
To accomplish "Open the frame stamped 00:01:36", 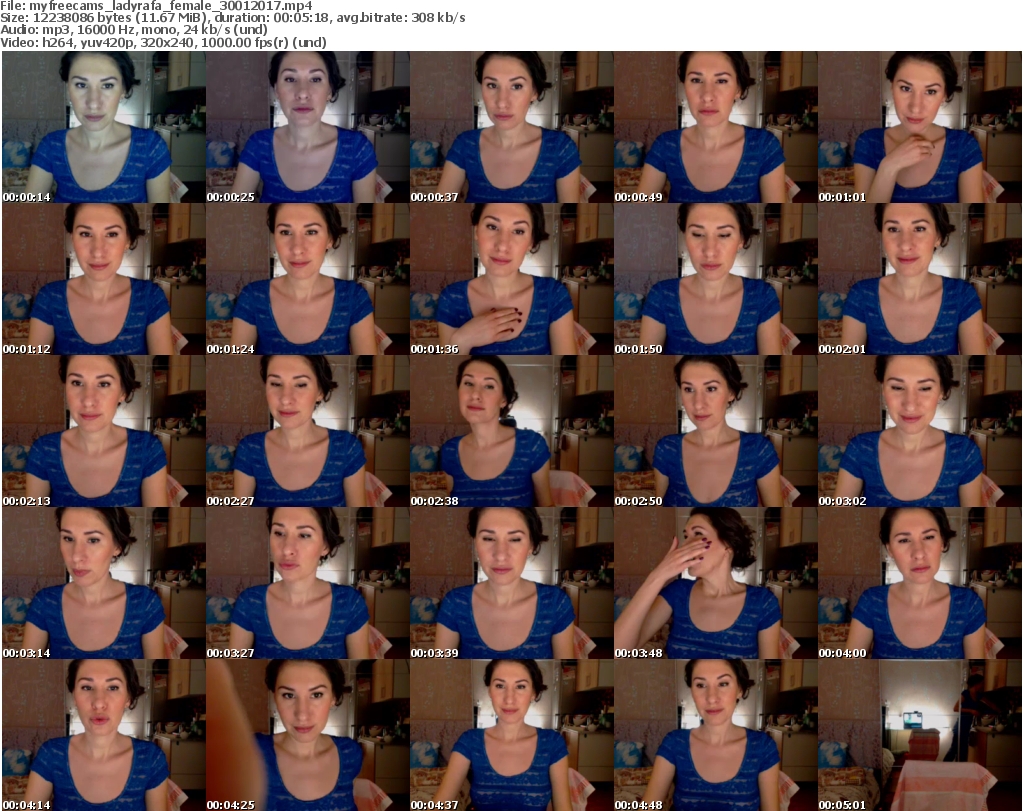I will 511,279.
